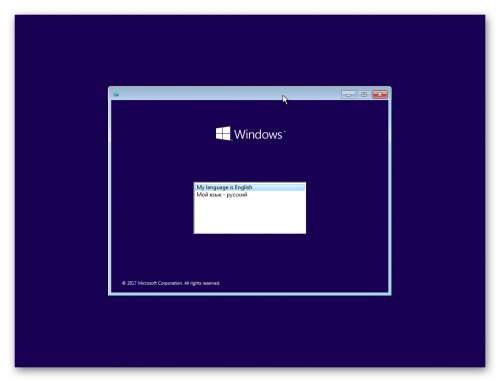500x382 pixels.
Task: Click the 'Windows' wordmark text
Action: (258, 134)
